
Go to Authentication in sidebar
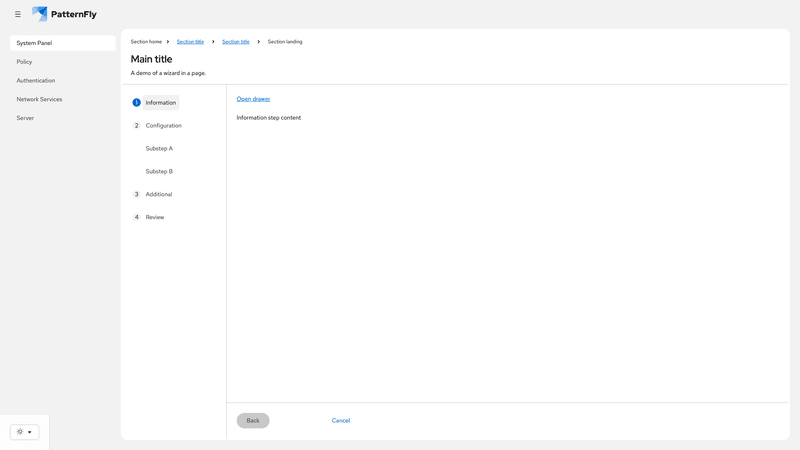63,81
